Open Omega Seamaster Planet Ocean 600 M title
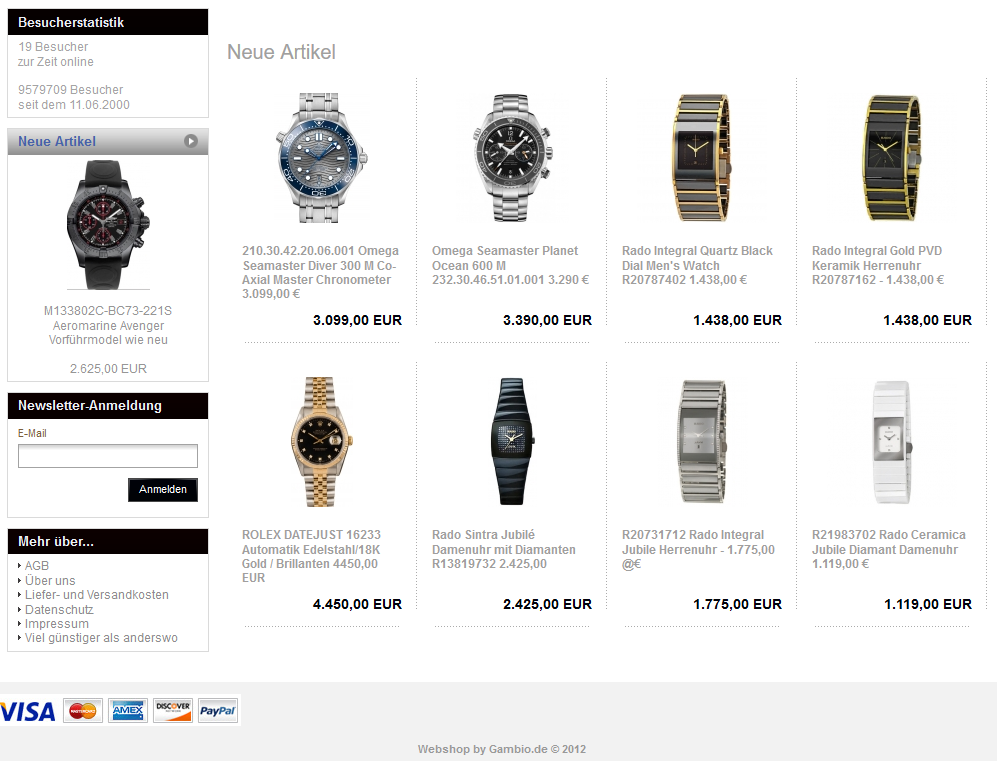This screenshot has height=763, width=998. 510,265
